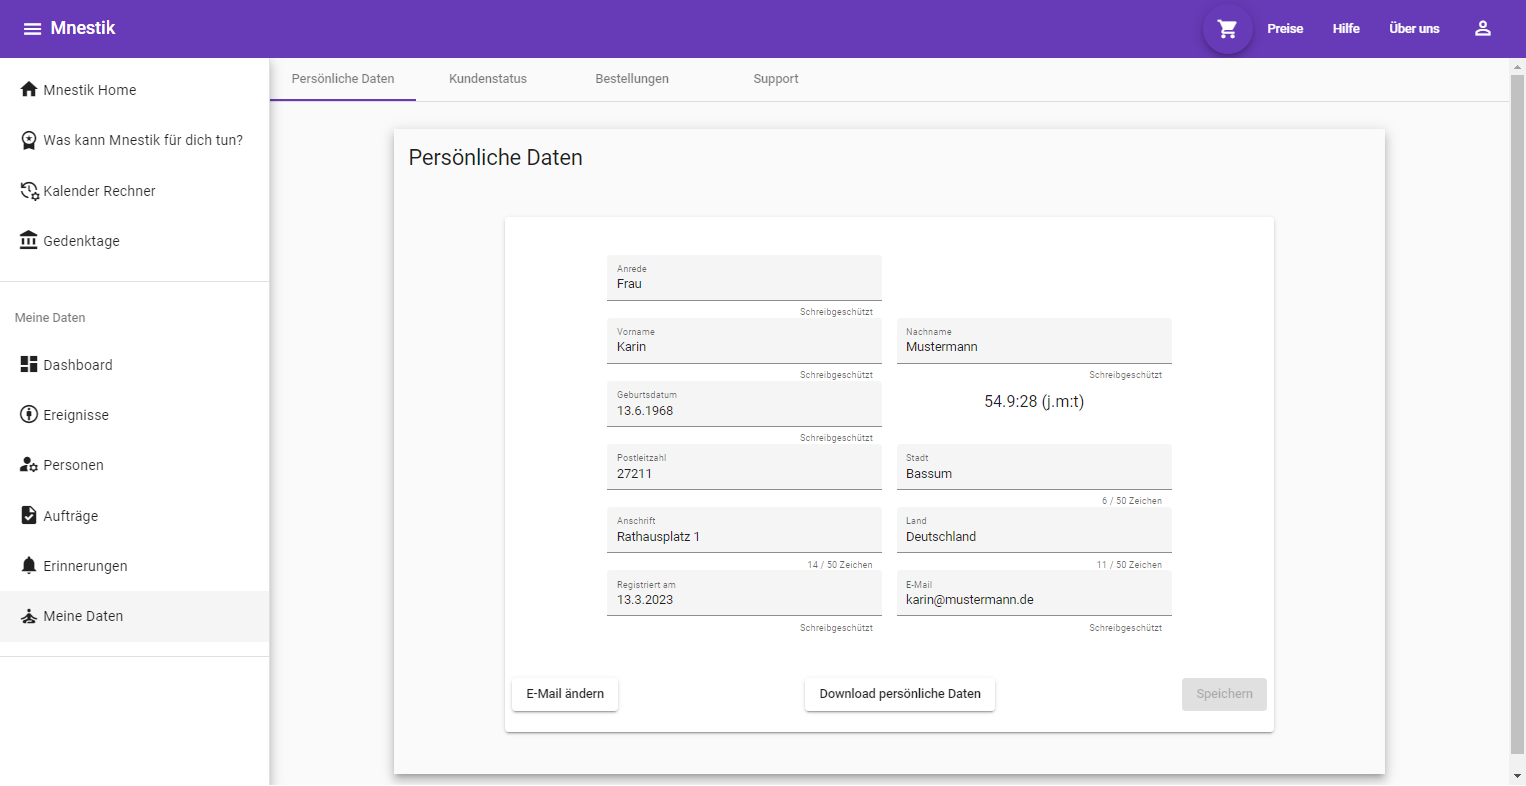Open Preise in the top bar
Image resolution: width=1526 pixels, height=786 pixels.
click(x=1285, y=29)
